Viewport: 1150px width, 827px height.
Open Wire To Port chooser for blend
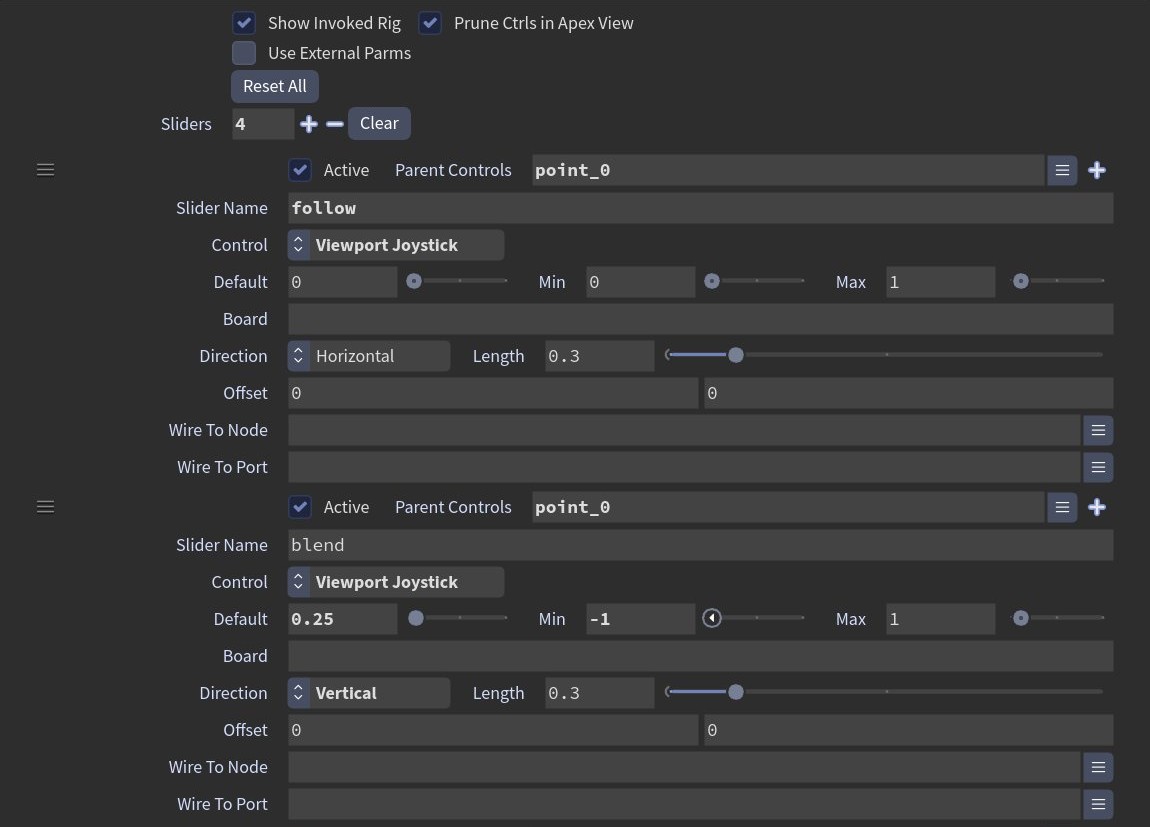point(1098,804)
